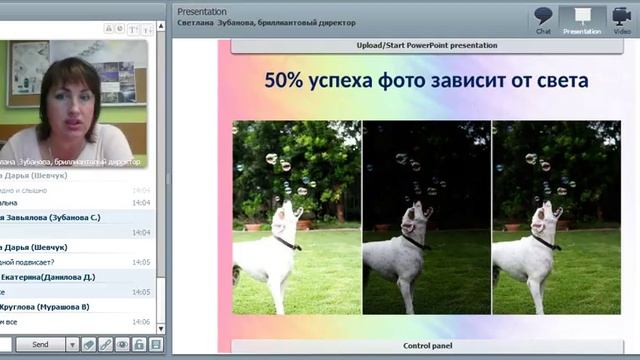Open the Video tab with camera icon

tap(622, 20)
